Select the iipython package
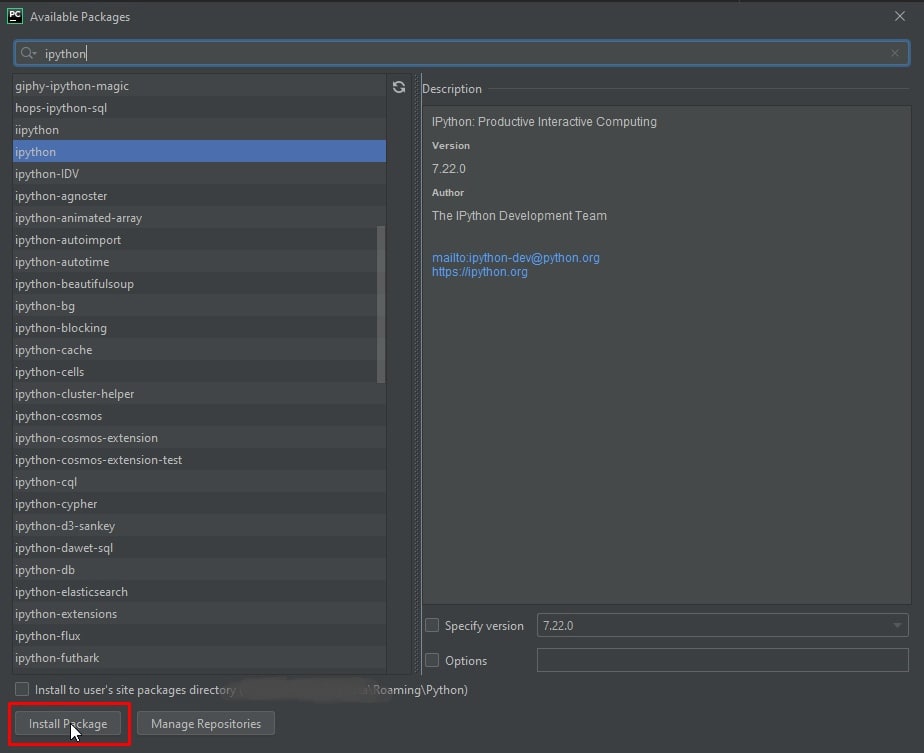 coord(199,130)
